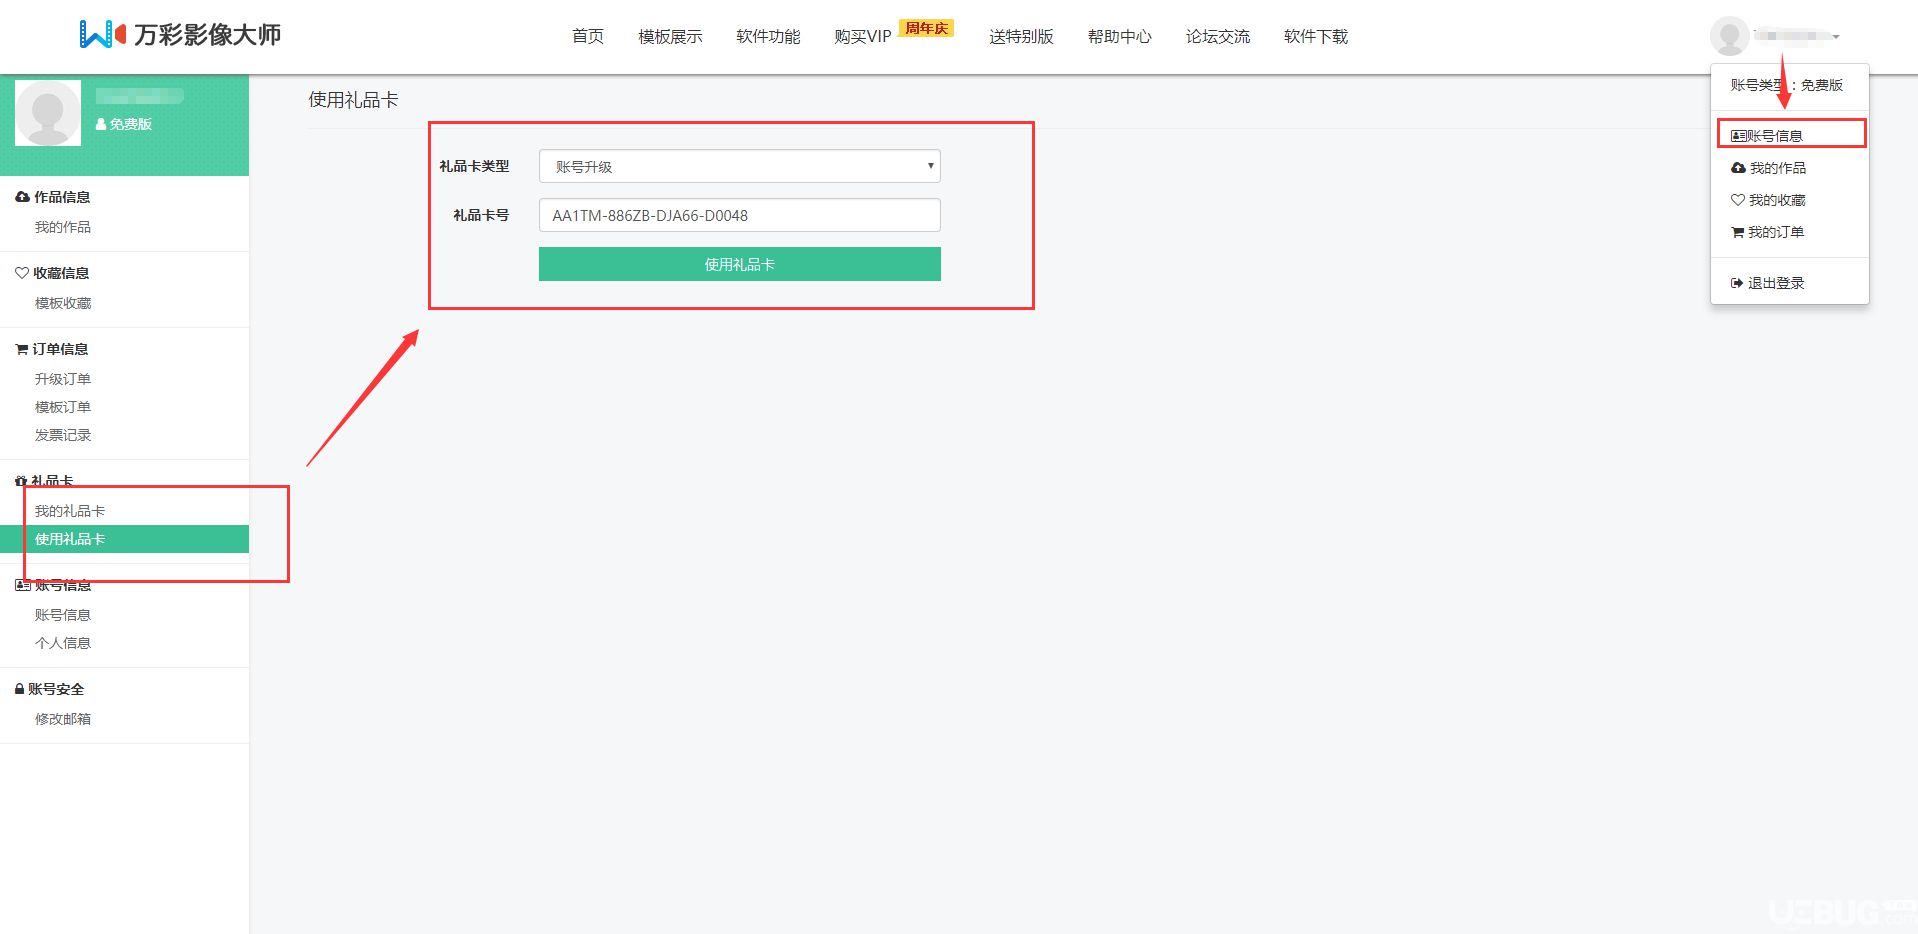Click the heart icon beside 收藏信息

point(22,273)
